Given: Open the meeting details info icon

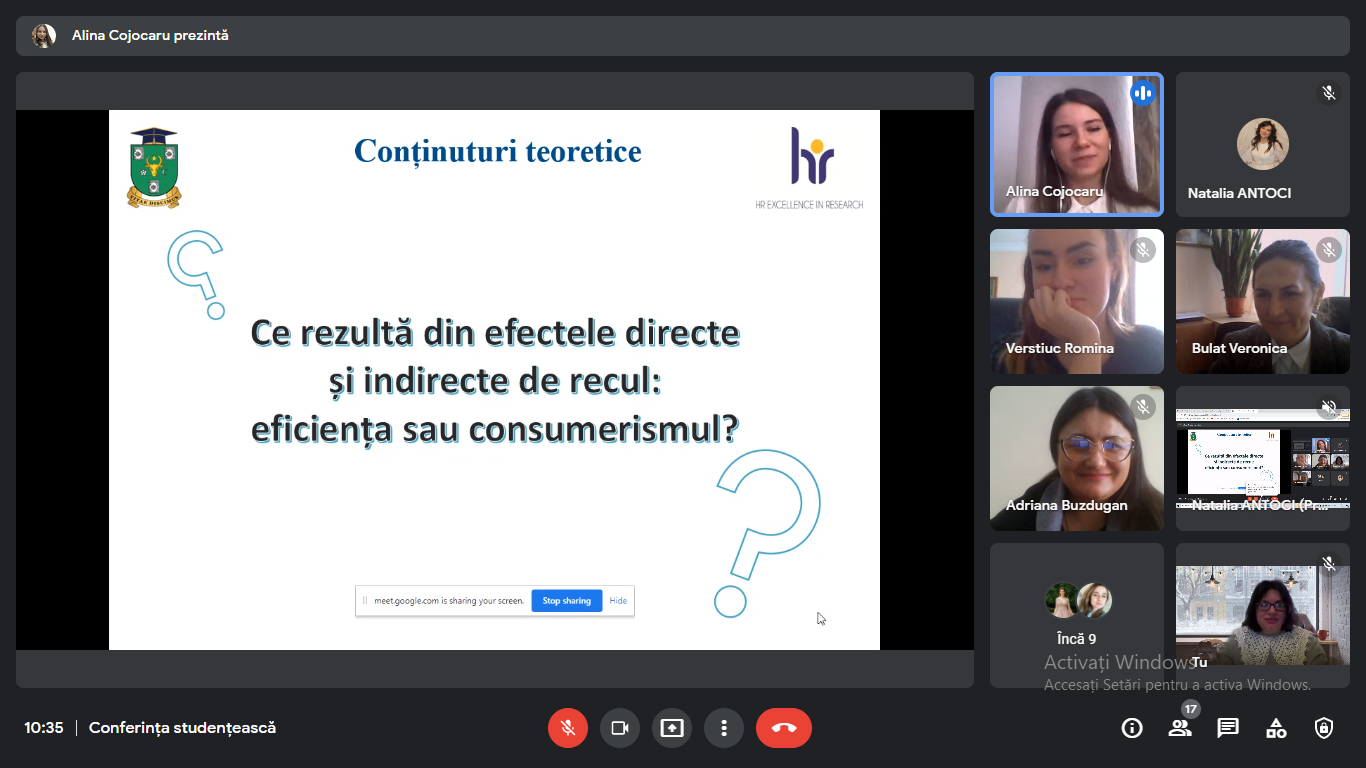Looking at the screenshot, I should [1132, 728].
